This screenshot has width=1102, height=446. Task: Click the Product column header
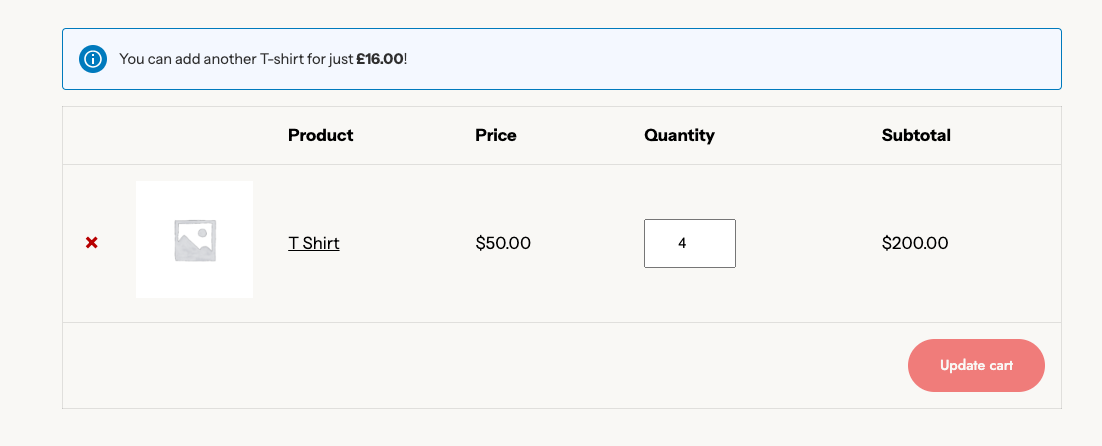pyautogui.click(x=320, y=135)
